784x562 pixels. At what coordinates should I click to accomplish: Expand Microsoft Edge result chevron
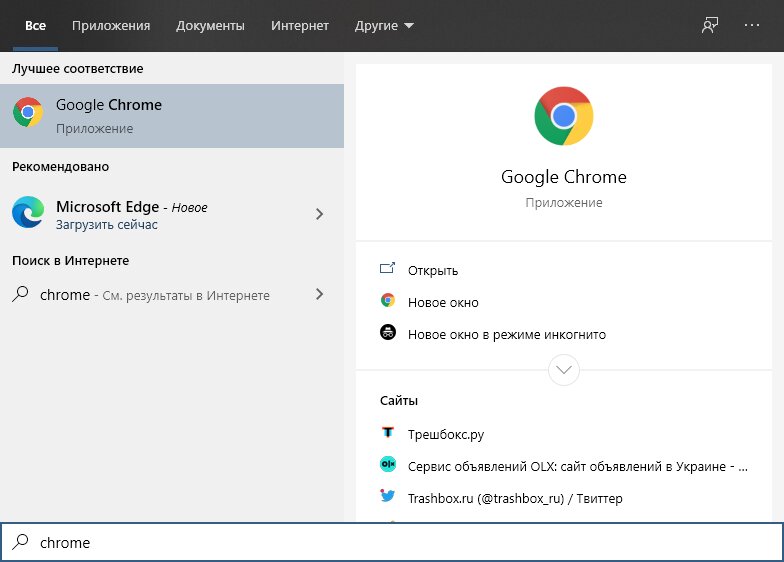(x=320, y=214)
